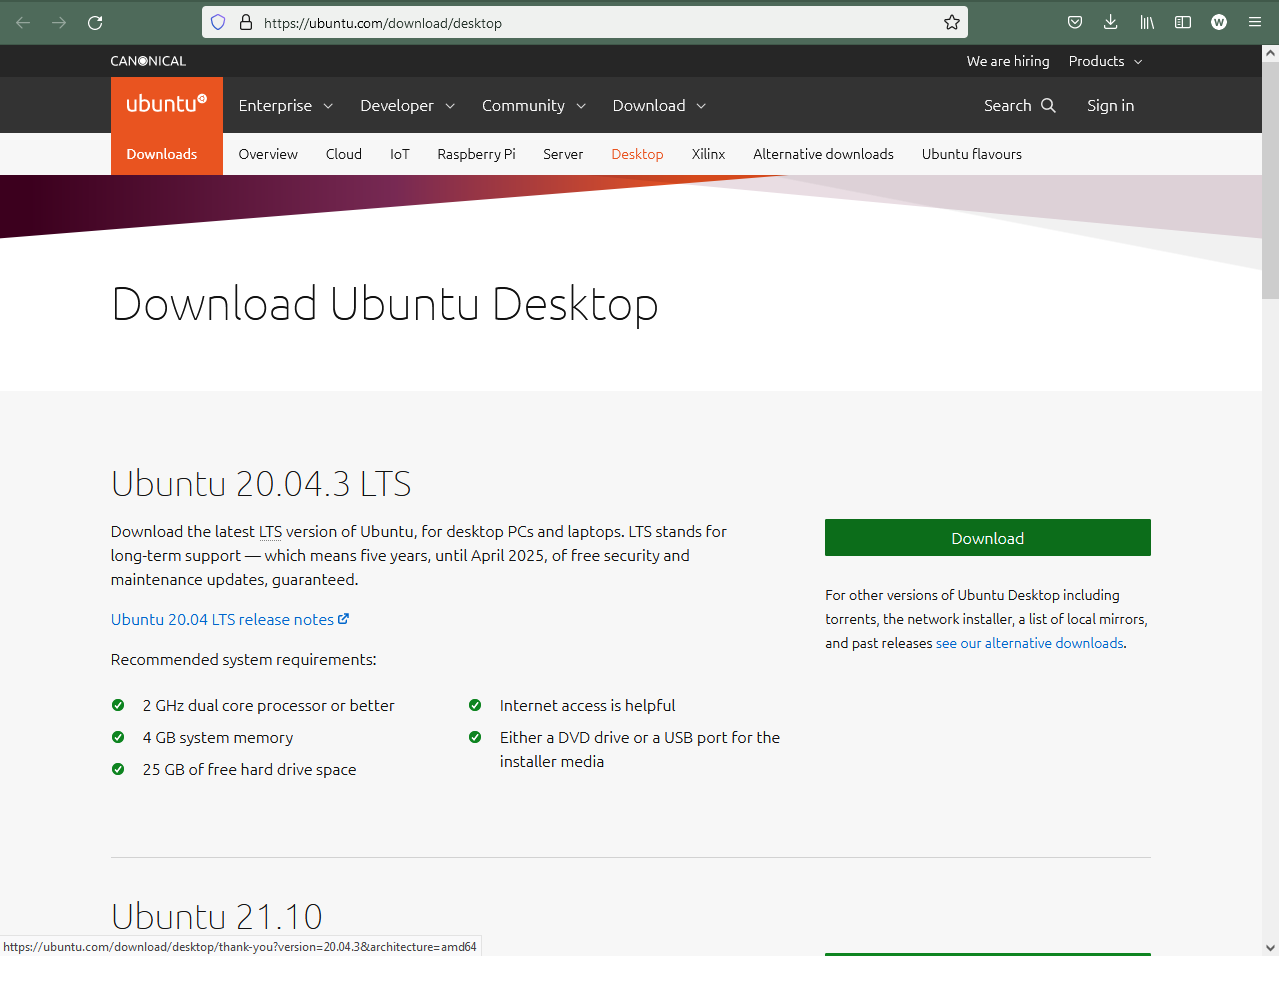Screen dimensions: 1279x982
Task: Click the scrollbar down arrow
Action: pyautogui.click(x=1270, y=948)
